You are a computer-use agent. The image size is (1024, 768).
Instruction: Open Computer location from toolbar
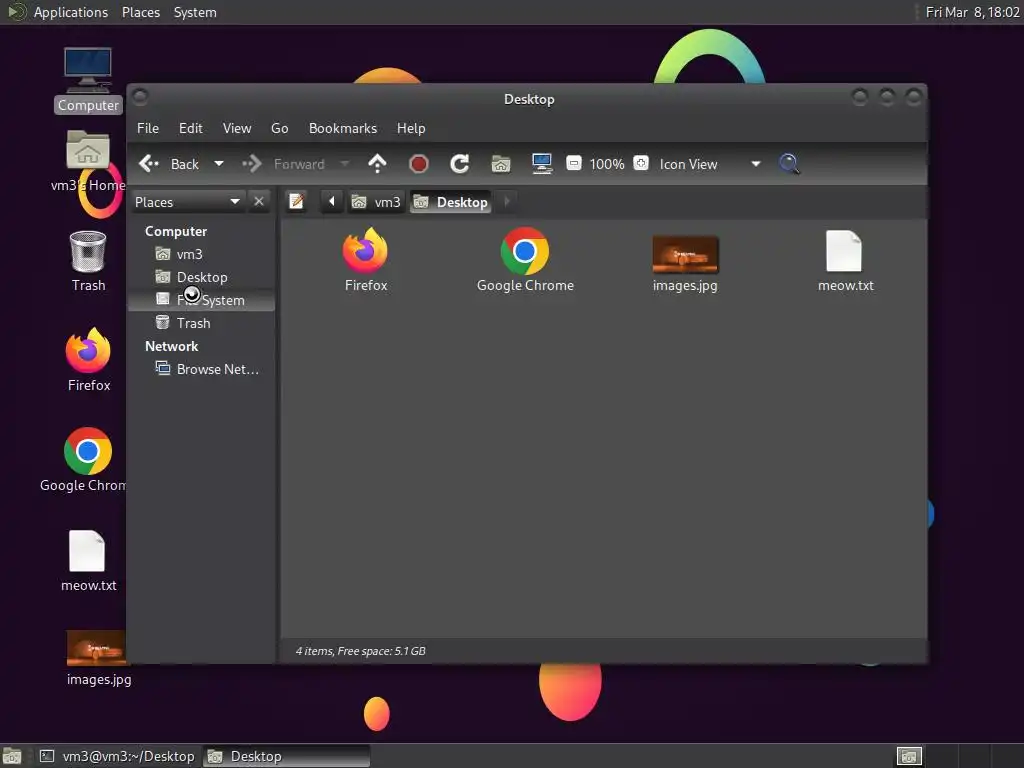click(542, 164)
